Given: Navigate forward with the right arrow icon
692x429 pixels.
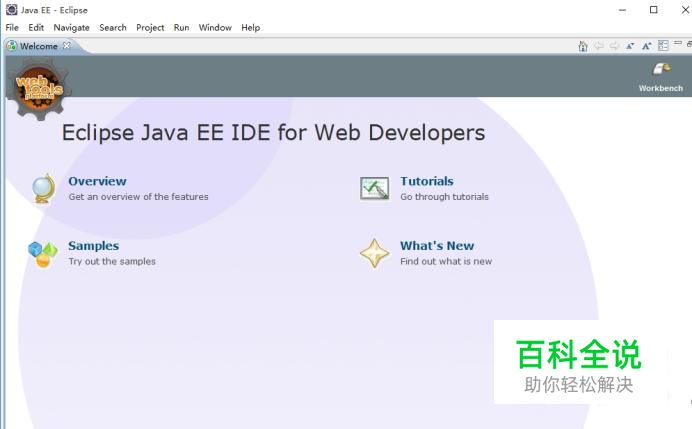Looking at the screenshot, I should point(614,45).
